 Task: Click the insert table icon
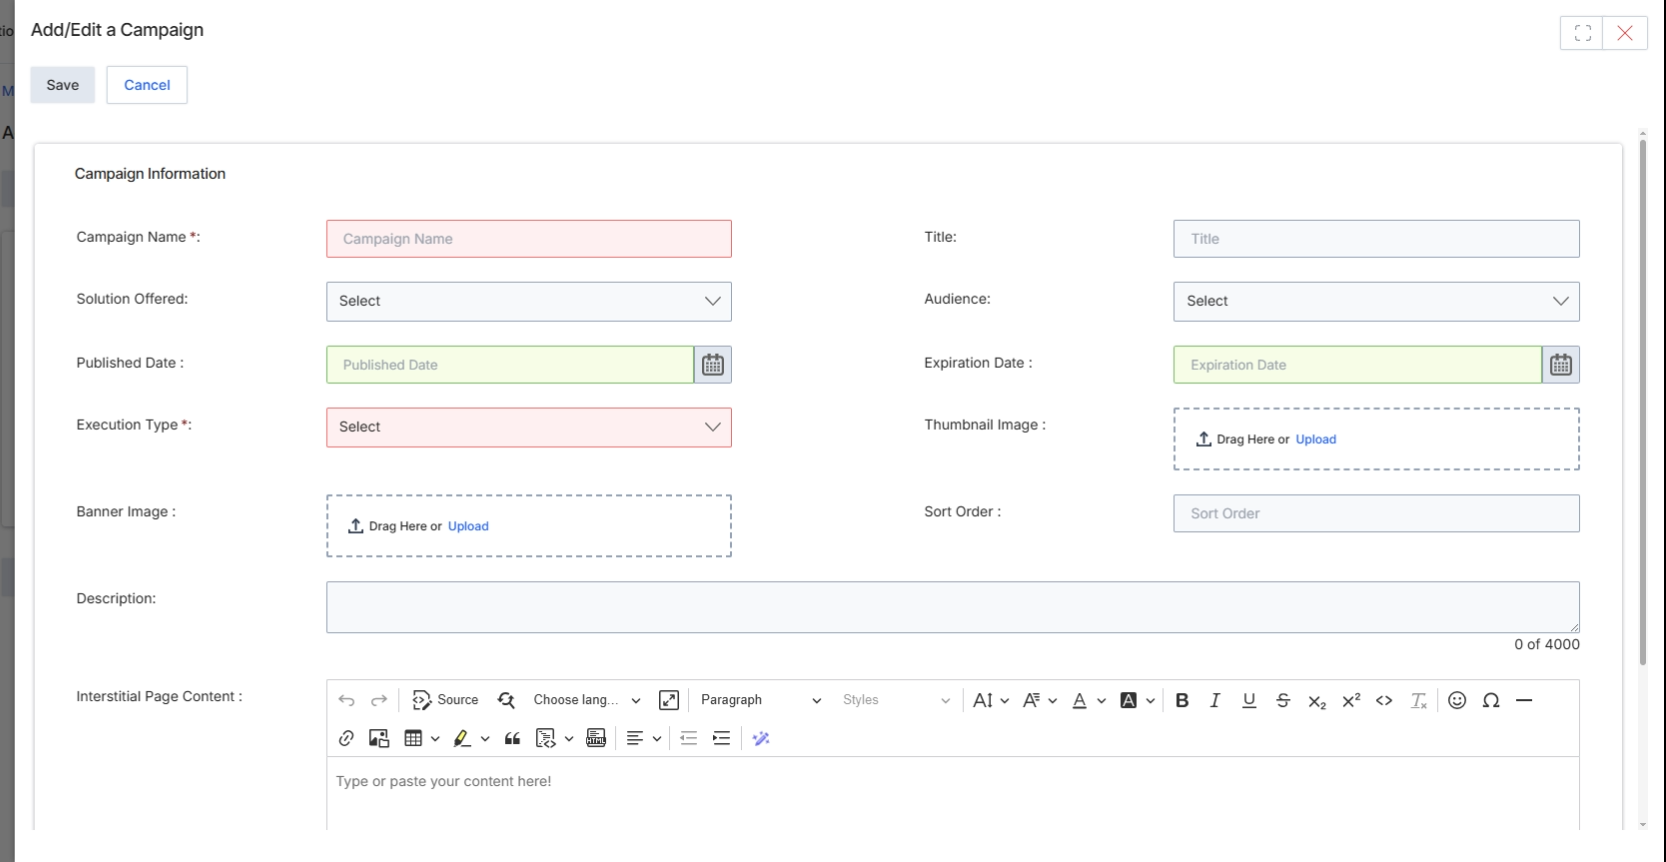pyautogui.click(x=413, y=738)
